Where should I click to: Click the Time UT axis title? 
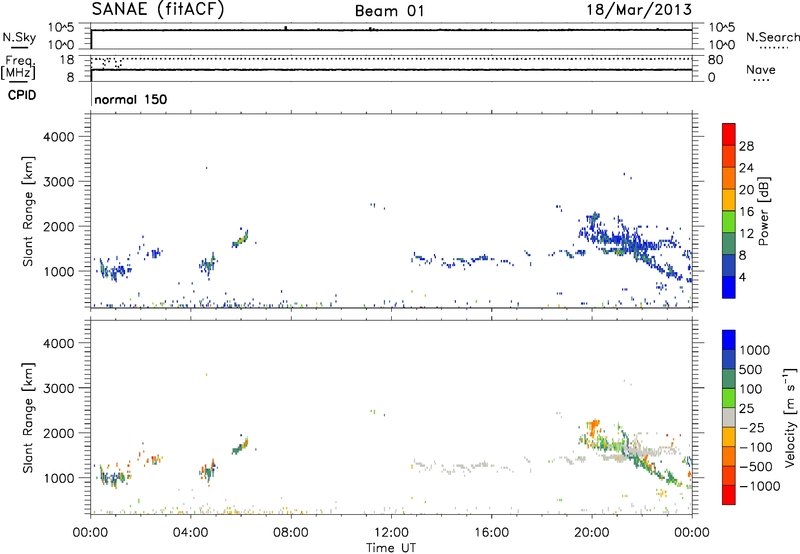(x=391, y=547)
